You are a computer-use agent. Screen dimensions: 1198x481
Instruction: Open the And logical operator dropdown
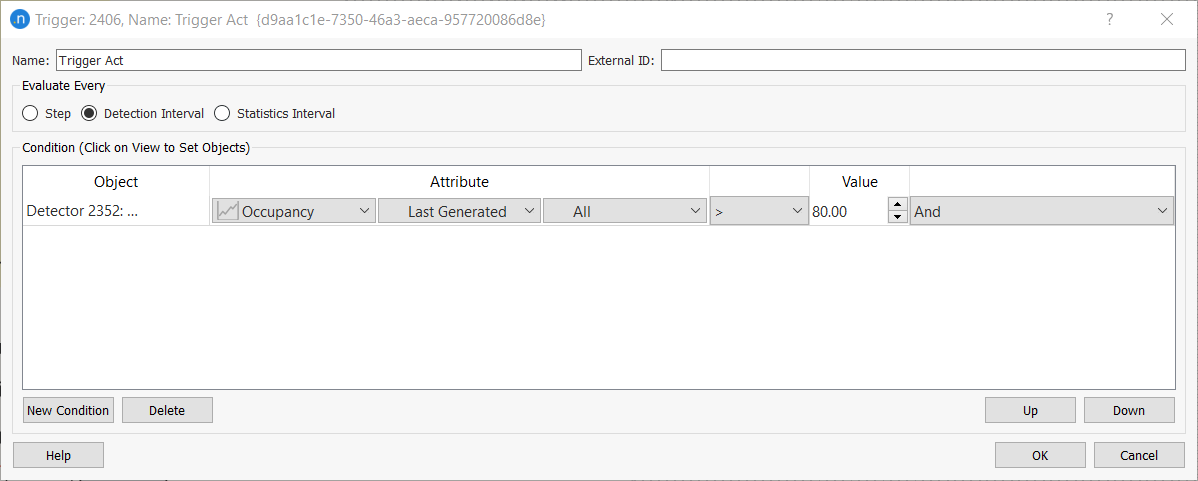(1041, 211)
